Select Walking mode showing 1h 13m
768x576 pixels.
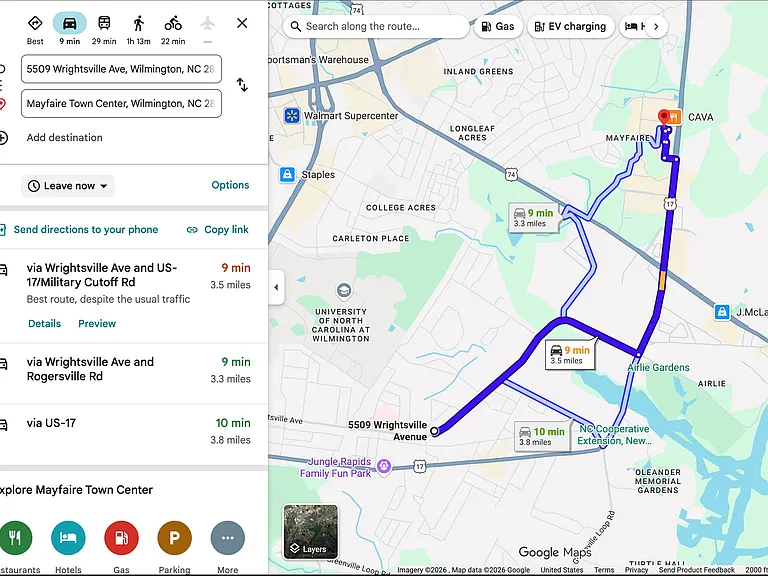point(139,23)
